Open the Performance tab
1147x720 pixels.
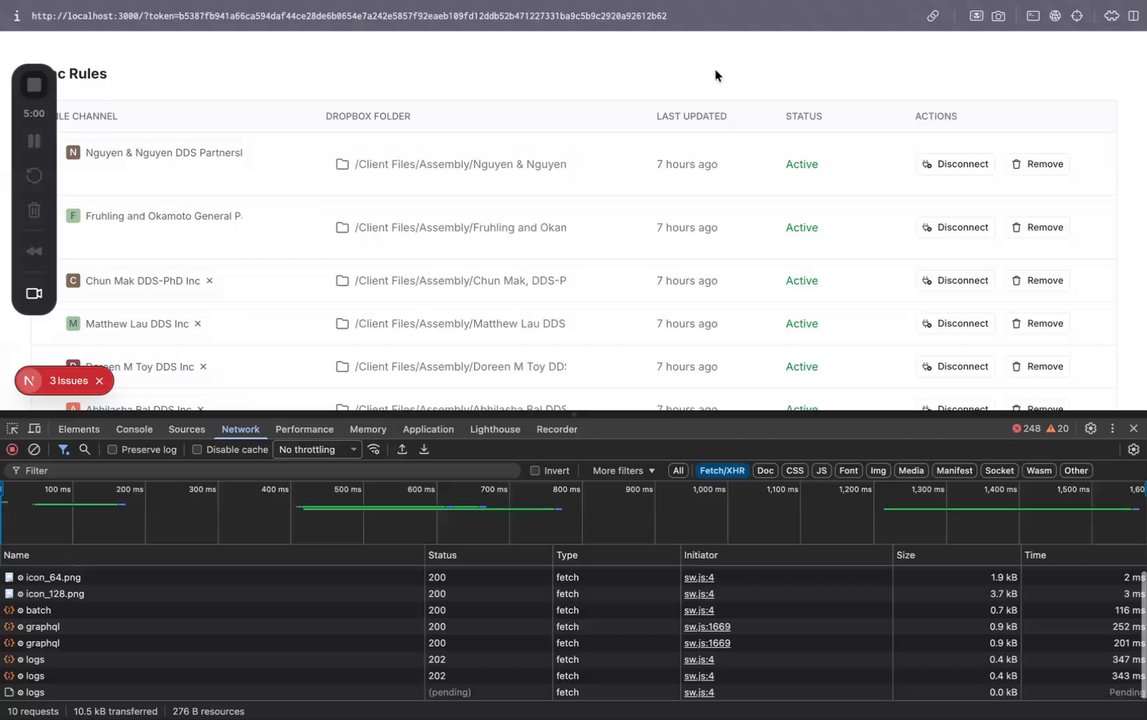coord(304,429)
